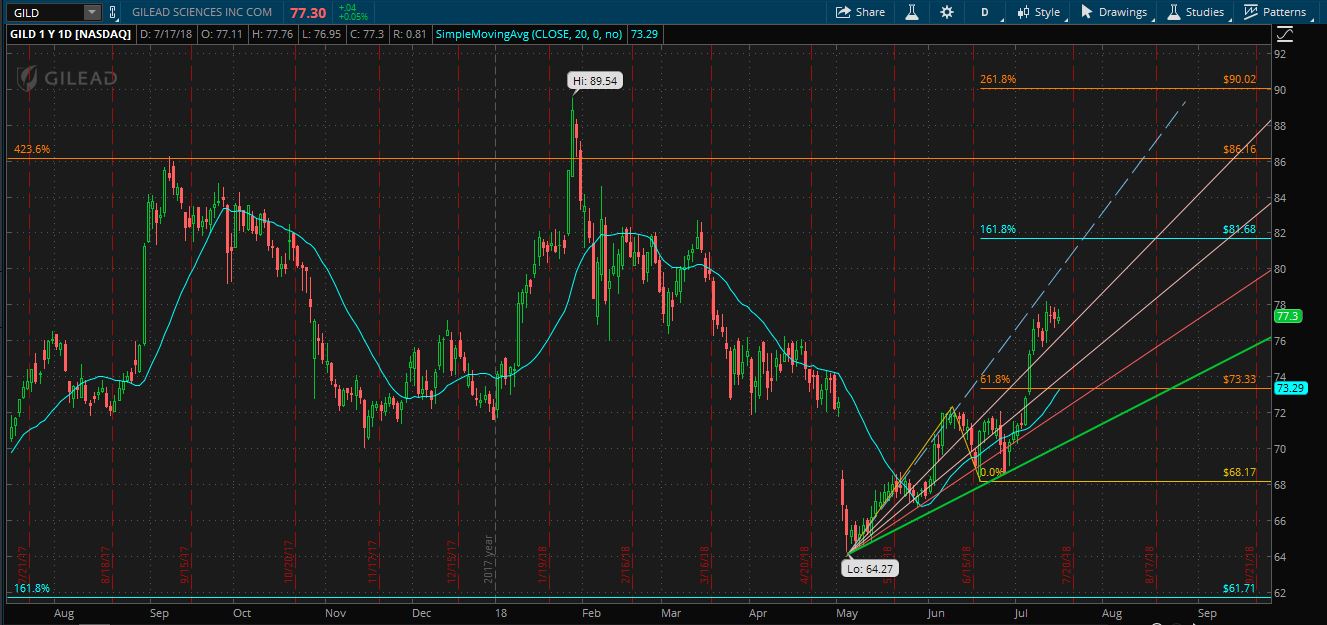1327x625 pixels.
Task: Open the Studies menu
Action: pyautogui.click(x=1194, y=12)
